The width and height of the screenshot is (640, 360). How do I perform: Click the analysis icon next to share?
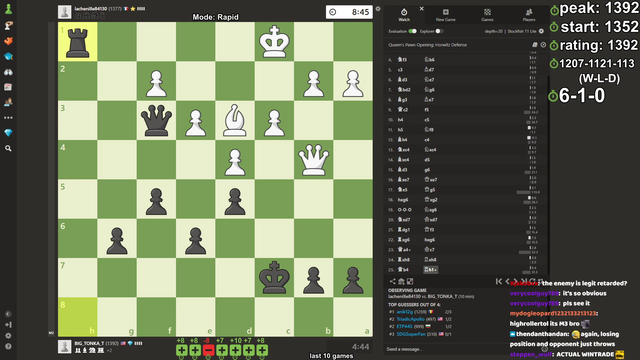[401, 281]
